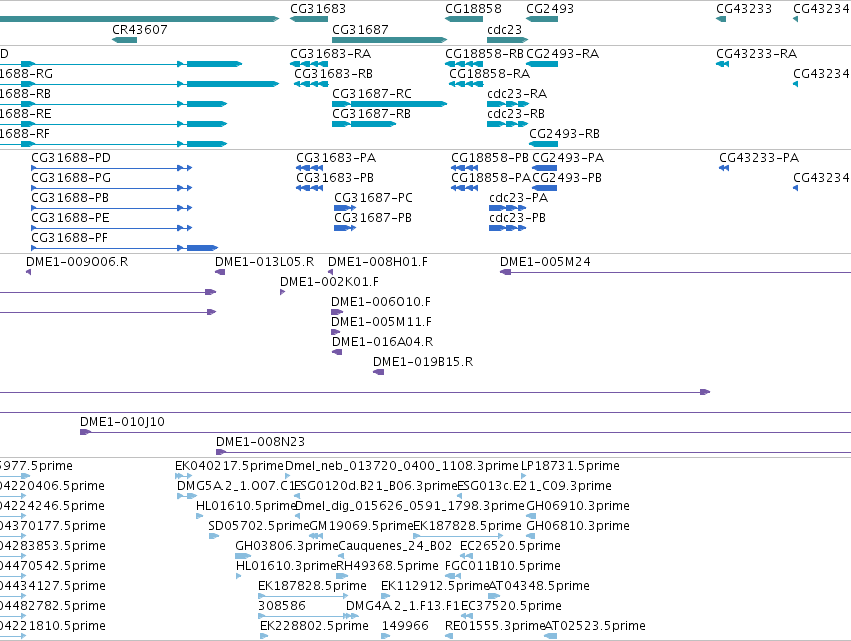Image resolution: width=851 pixels, height=641 pixels.
Task: Select the cdc23-PB protein feature
Action: [507, 228]
